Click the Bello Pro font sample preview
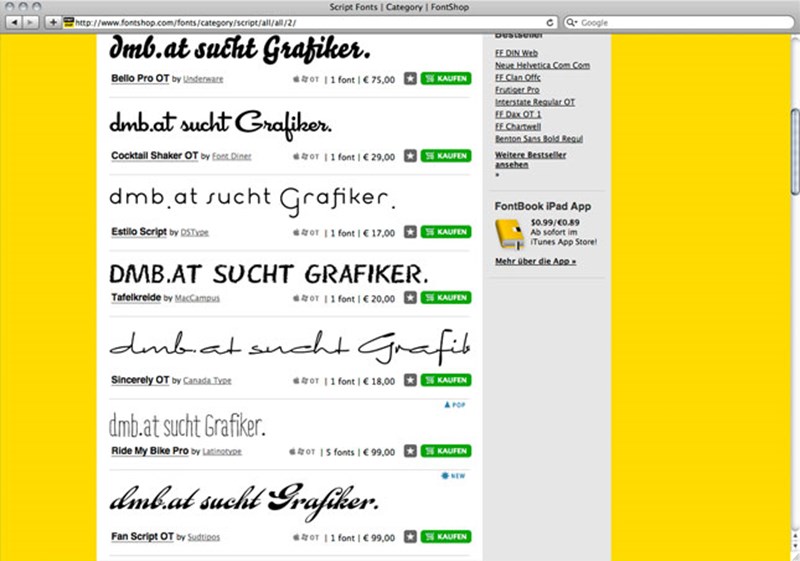Viewport: 800px width, 561px height. [240, 50]
